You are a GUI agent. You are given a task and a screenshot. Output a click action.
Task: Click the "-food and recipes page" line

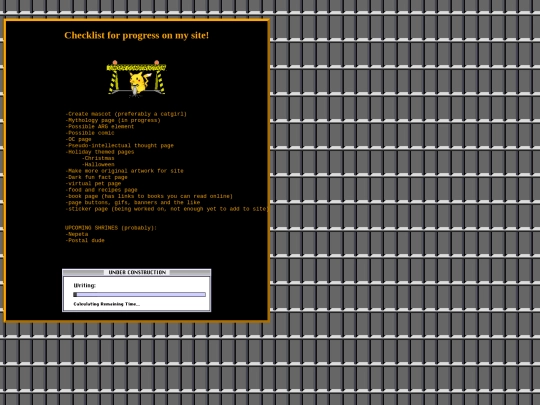click(102, 190)
